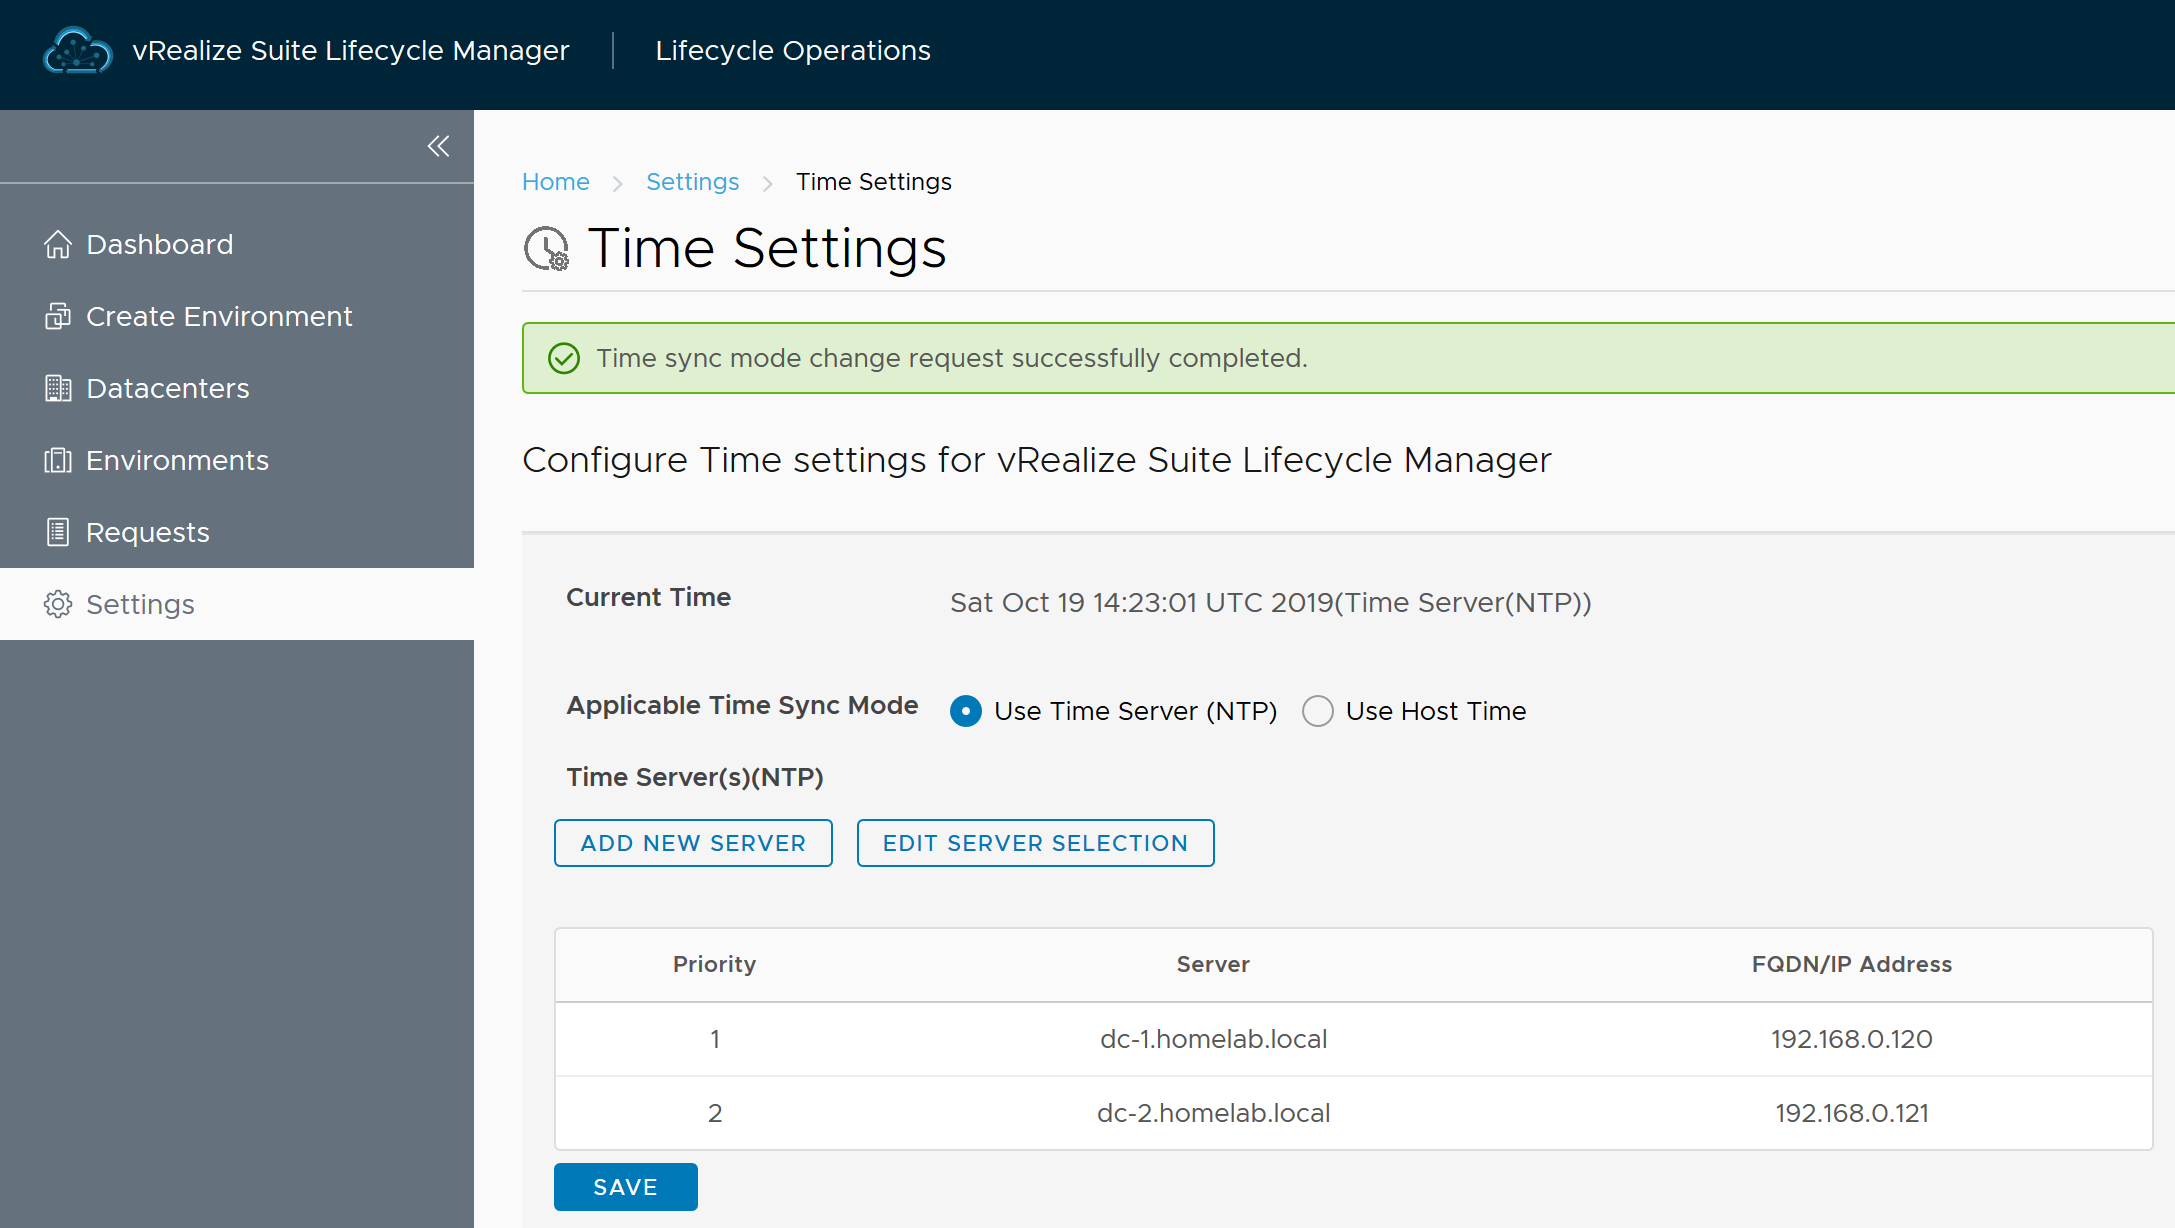Click the Time Settings clock icon
This screenshot has height=1228, width=2175.
(x=547, y=249)
